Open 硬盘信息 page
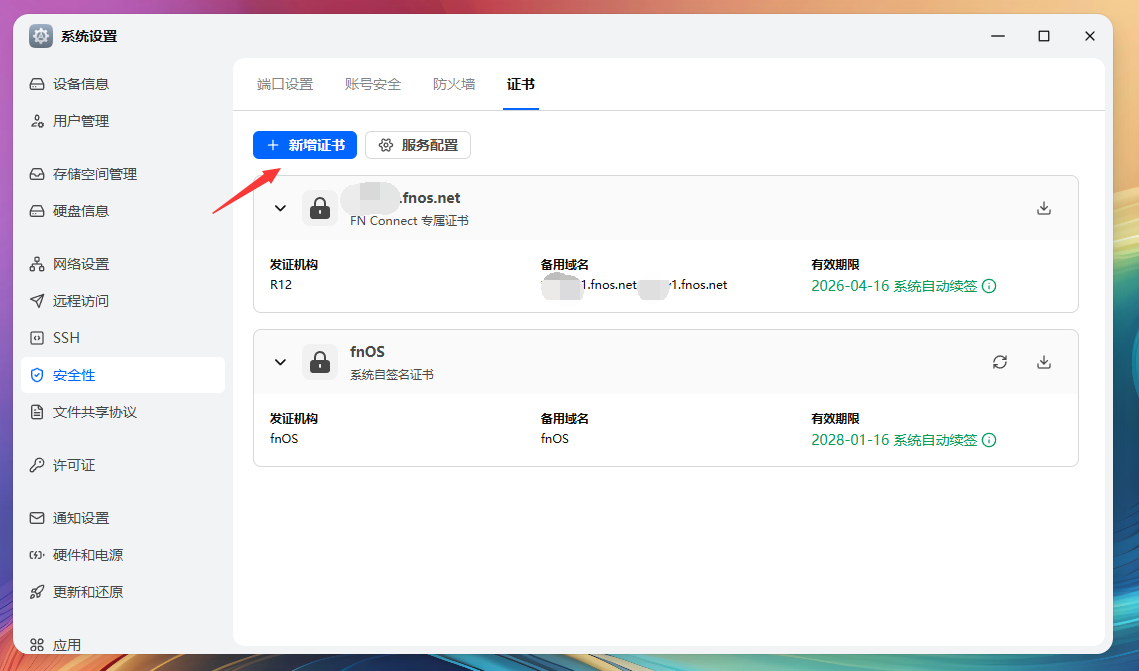Viewport: 1139px width, 671px height. click(x=123, y=211)
